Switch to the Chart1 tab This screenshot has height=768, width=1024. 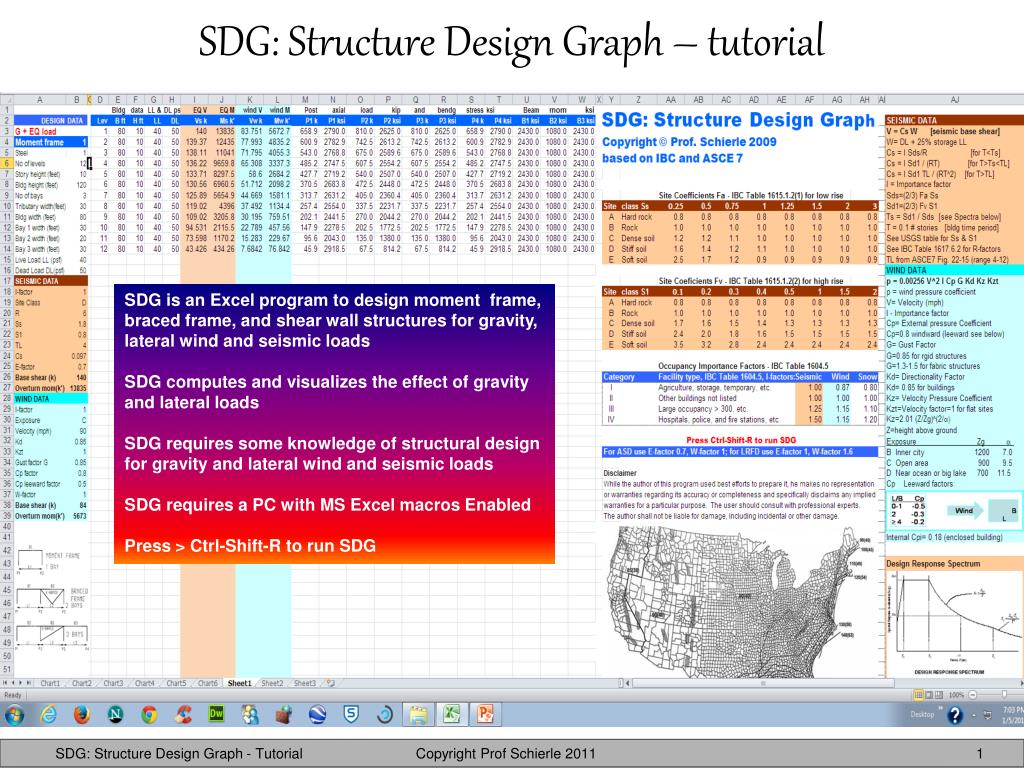click(50, 683)
